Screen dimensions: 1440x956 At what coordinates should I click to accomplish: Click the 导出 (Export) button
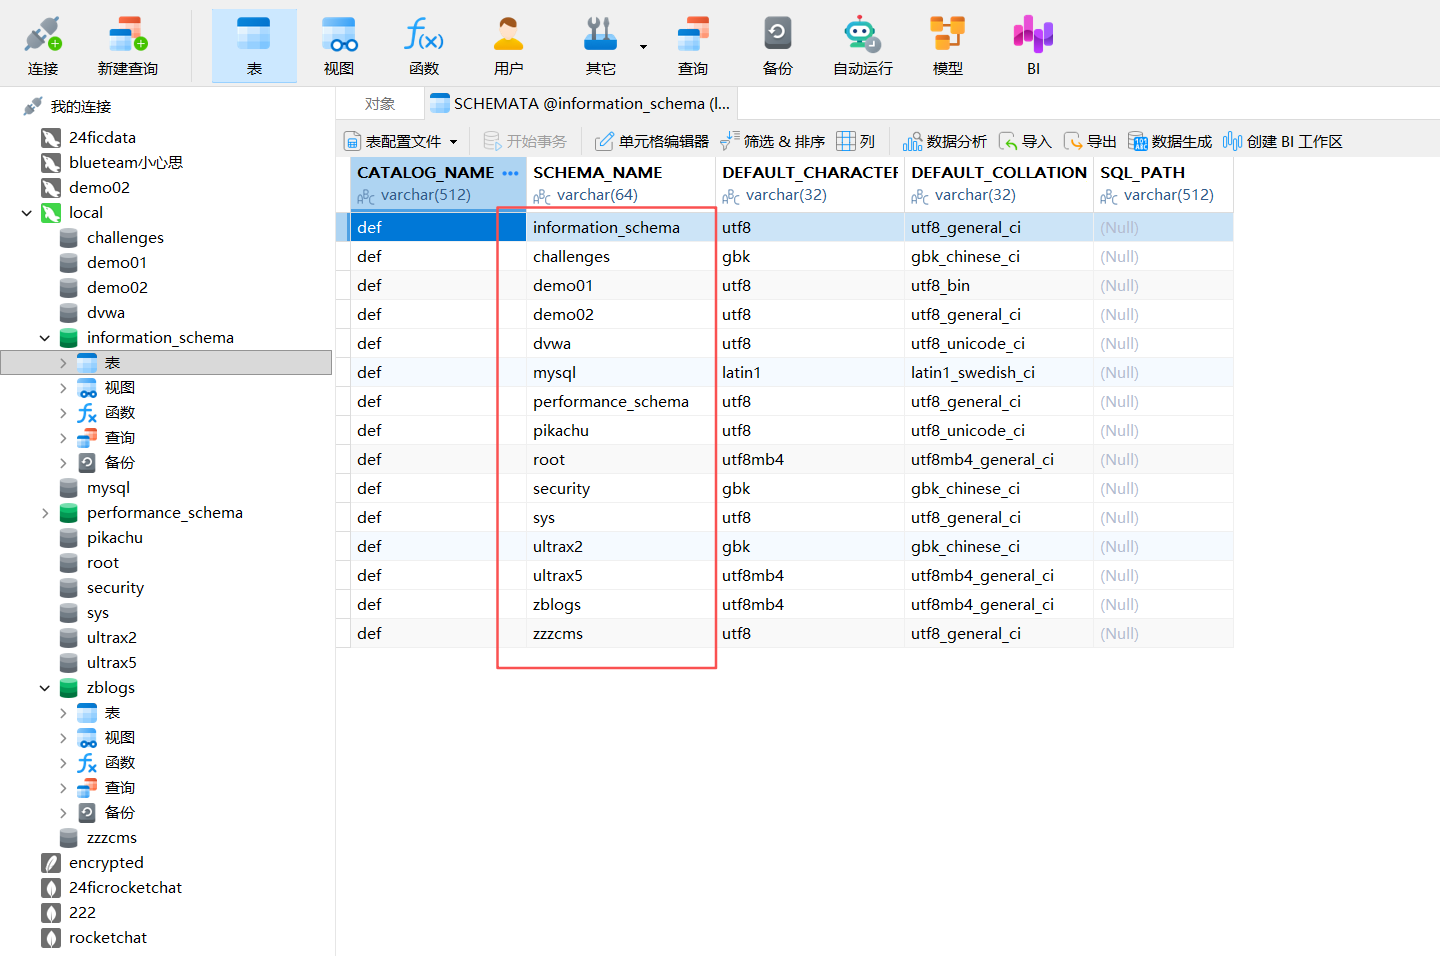pyautogui.click(x=1090, y=141)
